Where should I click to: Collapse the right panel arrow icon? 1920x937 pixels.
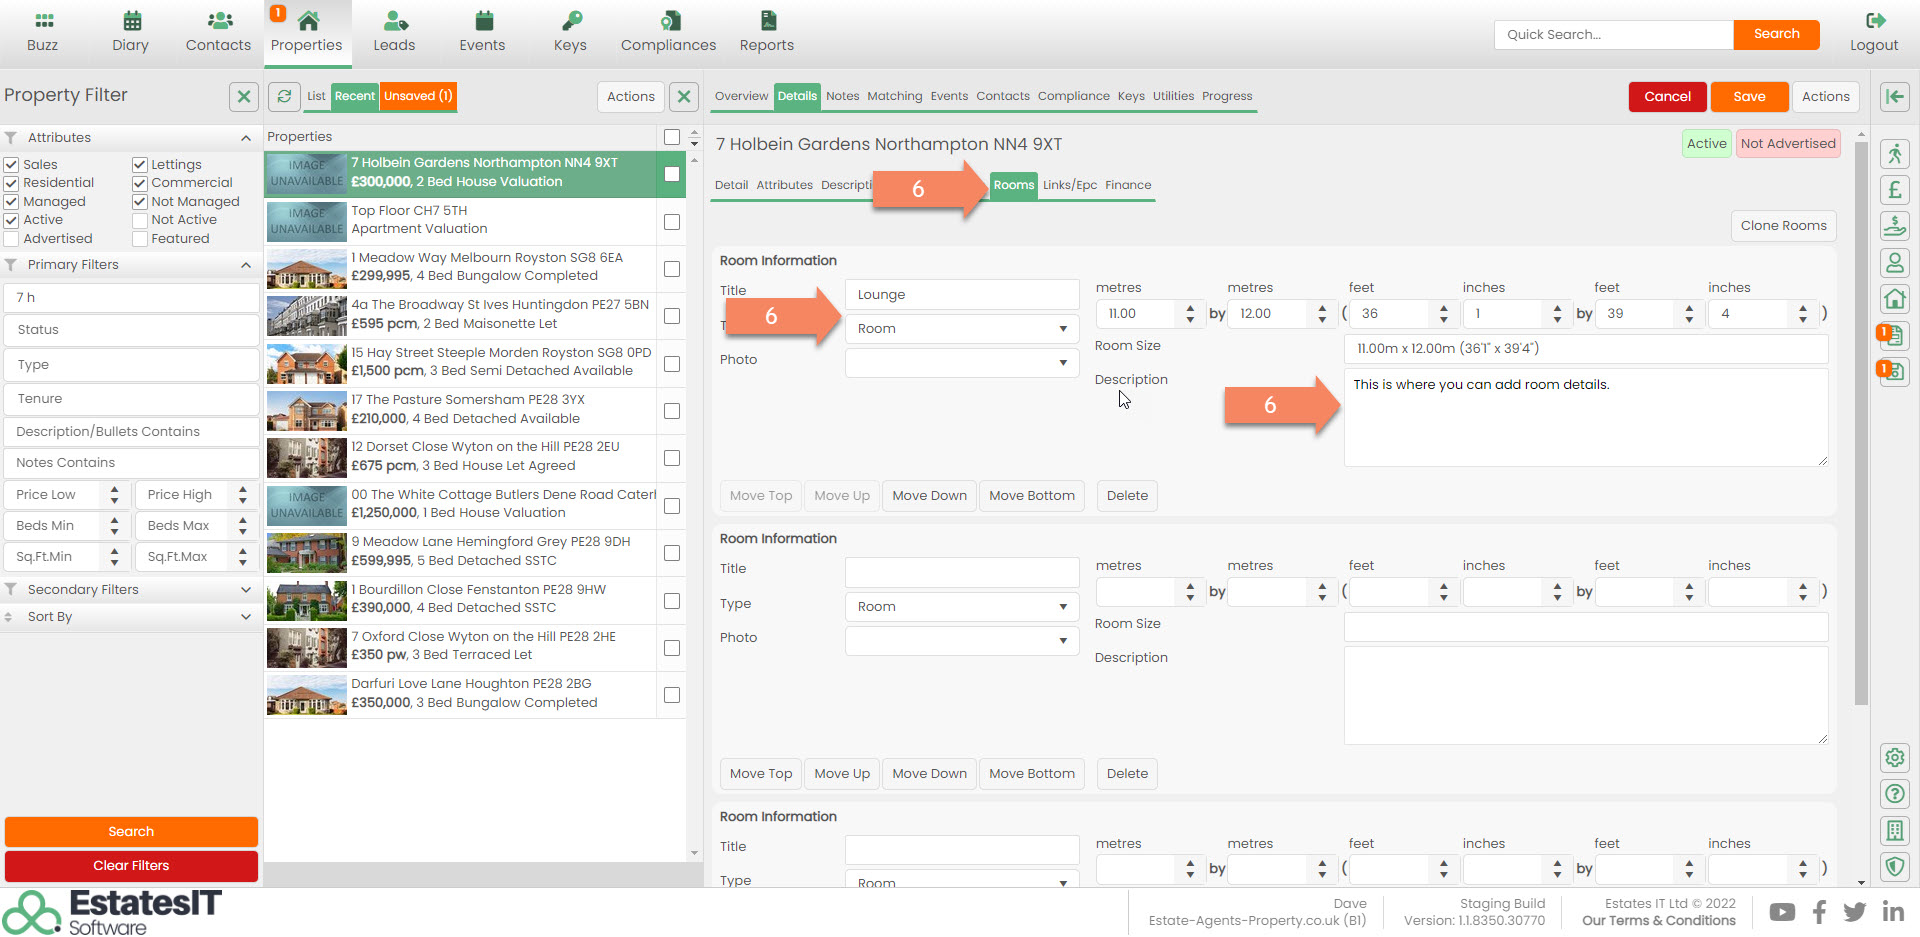pos(1894,96)
